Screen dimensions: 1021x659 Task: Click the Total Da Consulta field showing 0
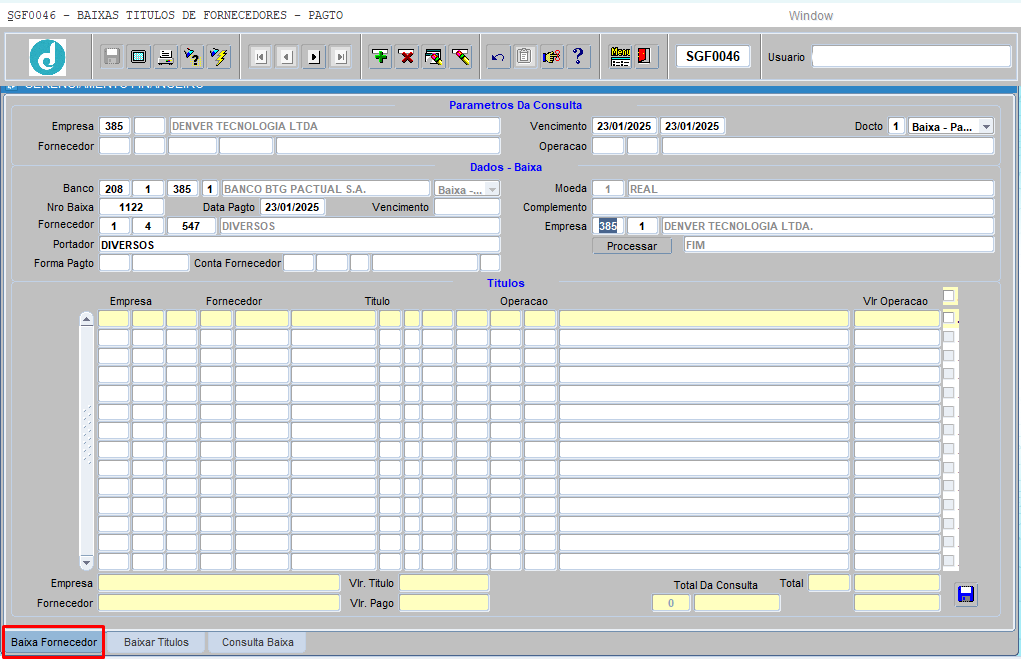coord(671,603)
